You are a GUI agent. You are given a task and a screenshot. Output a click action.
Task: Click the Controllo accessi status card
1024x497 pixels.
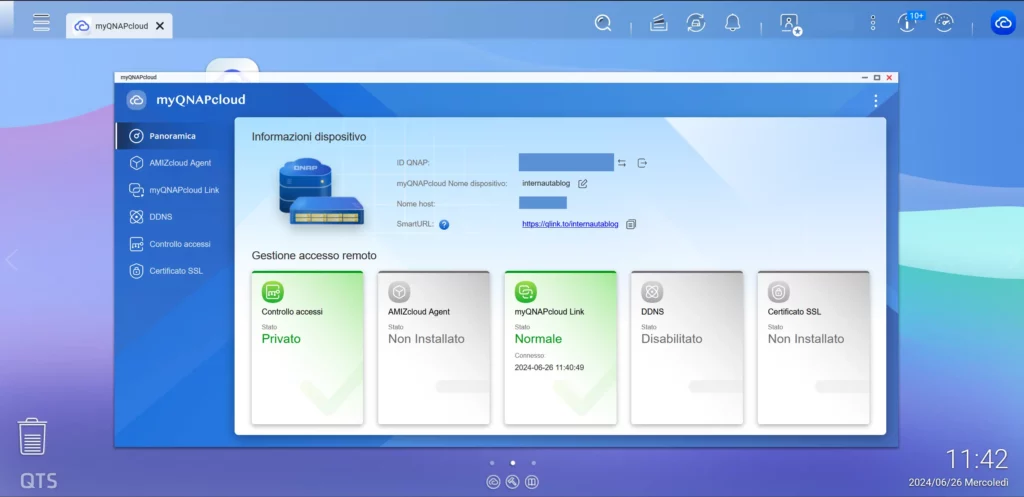[307, 347]
